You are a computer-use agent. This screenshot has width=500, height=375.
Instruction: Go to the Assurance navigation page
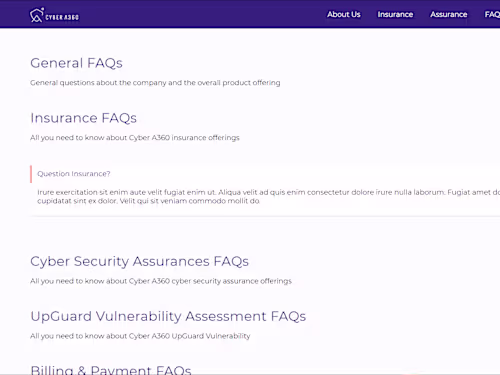coord(449,14)
